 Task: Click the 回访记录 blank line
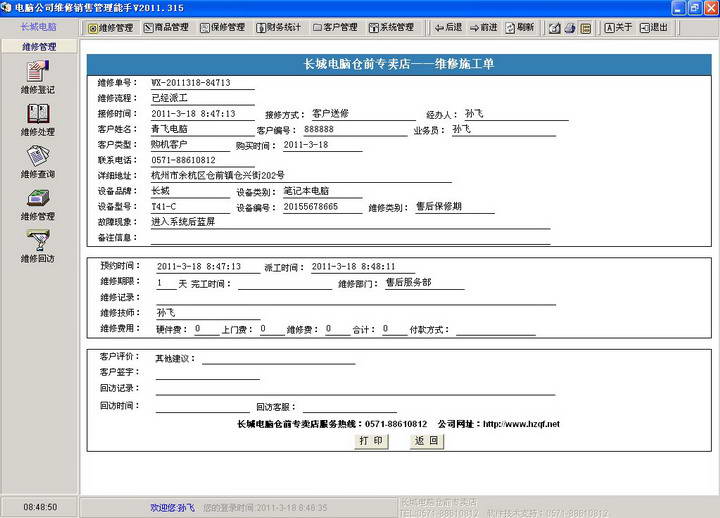click(355, 389)
